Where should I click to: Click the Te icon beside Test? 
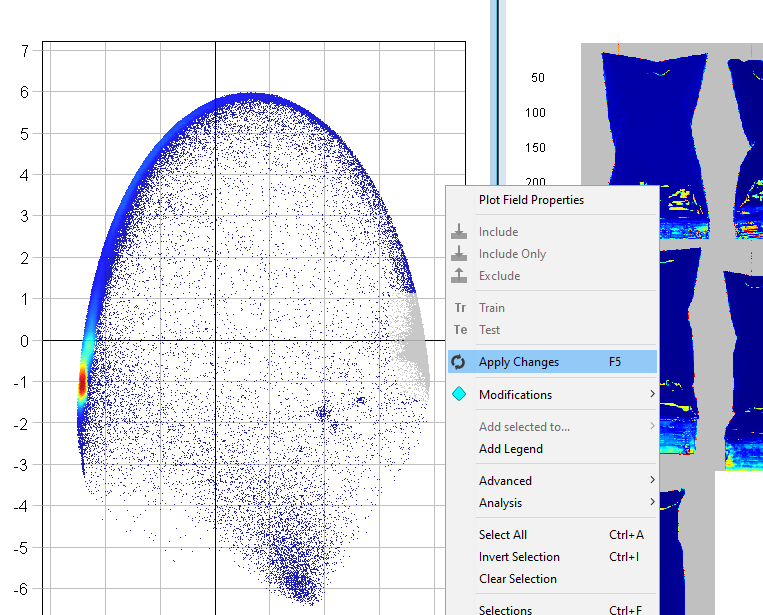pyautogui.click(x=460, y=330)
